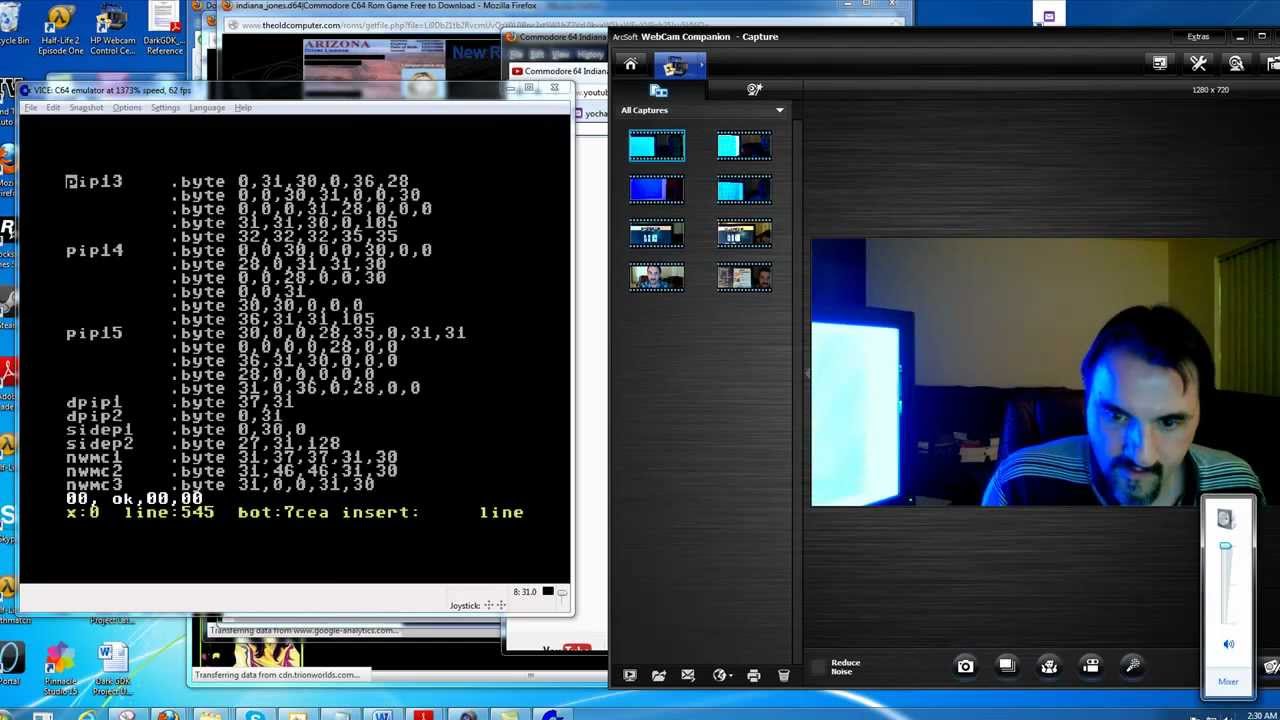Open Half-Life 2 Episode One desktop shortcut
This screenshot has height=720, width=1280.
60,30
